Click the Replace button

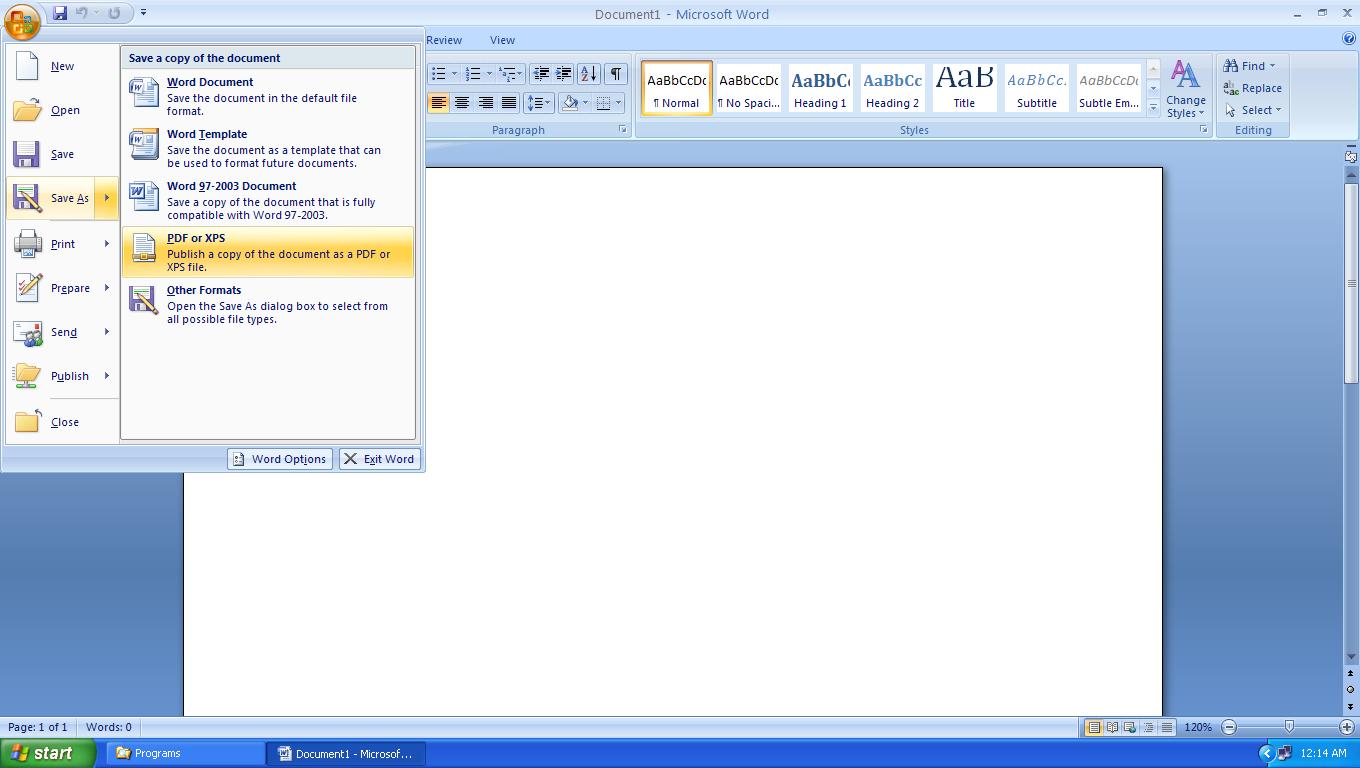pos(1252,88)
